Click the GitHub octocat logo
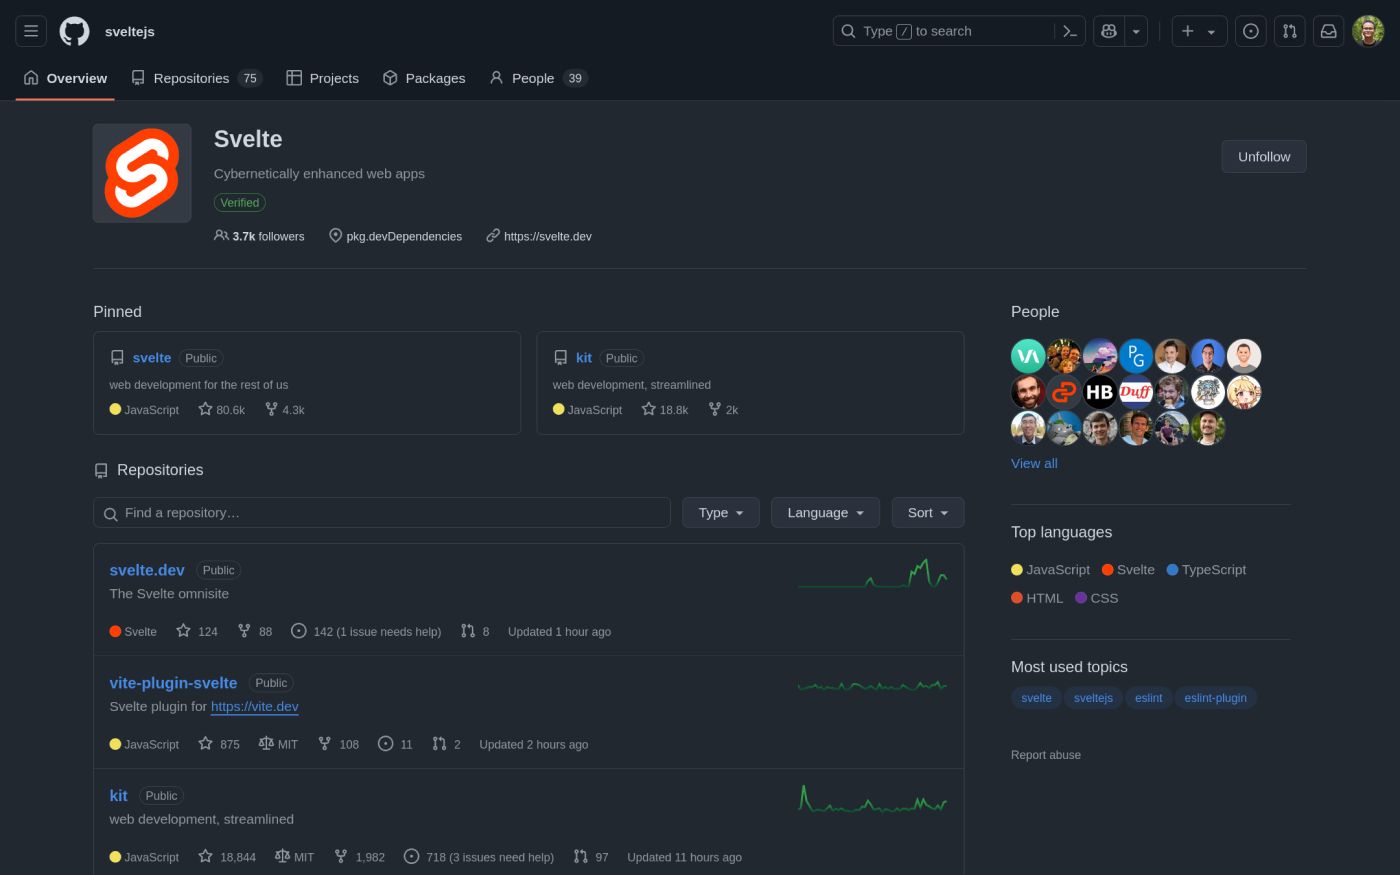The height and width of the screenshot is (875, 1400). click(x=74, y=31)
